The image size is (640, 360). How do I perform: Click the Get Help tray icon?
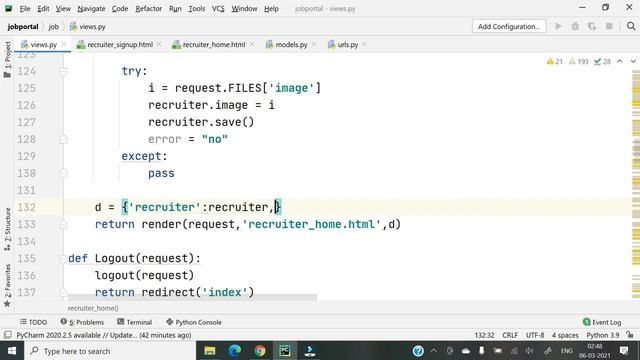[x=418, y=351]
